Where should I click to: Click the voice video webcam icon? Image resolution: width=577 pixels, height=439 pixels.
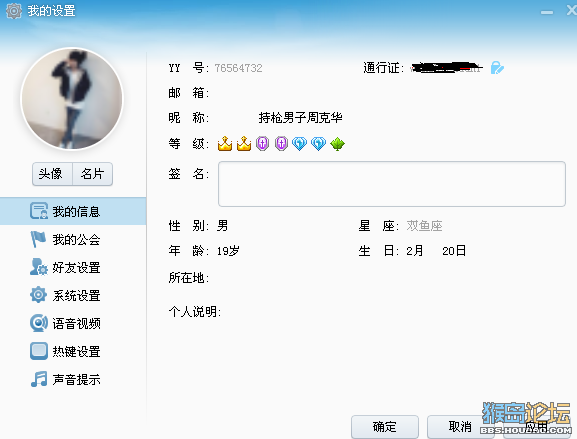(39, 323)
